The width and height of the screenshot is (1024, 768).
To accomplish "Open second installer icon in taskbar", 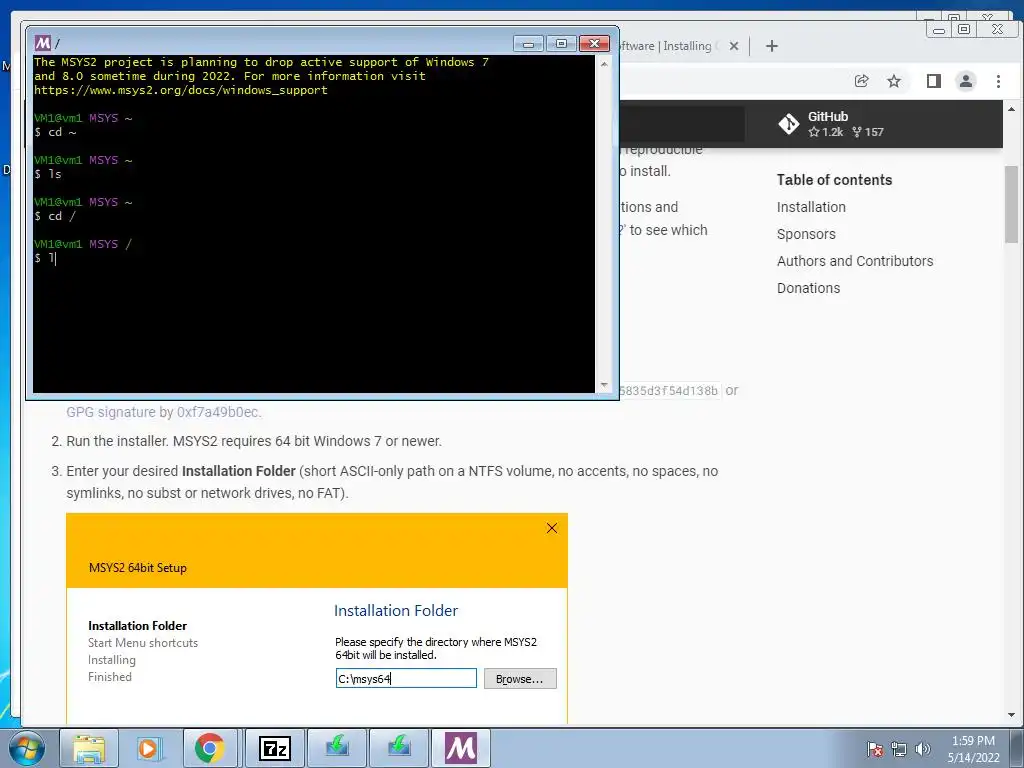I will click(x=399, y=748).
